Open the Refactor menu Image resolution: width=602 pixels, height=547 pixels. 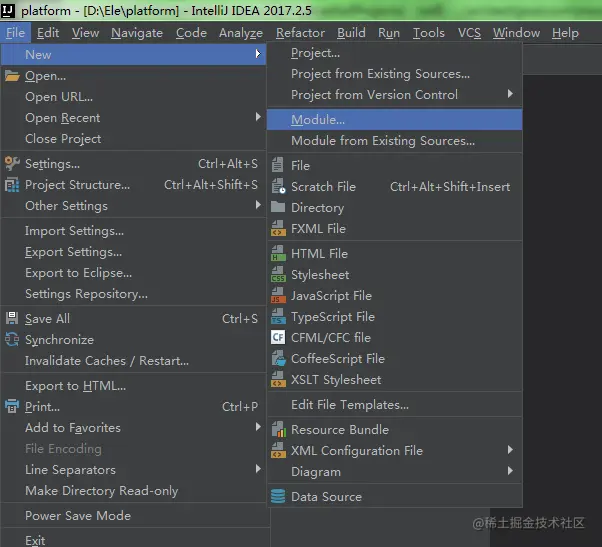pos(300,33)
